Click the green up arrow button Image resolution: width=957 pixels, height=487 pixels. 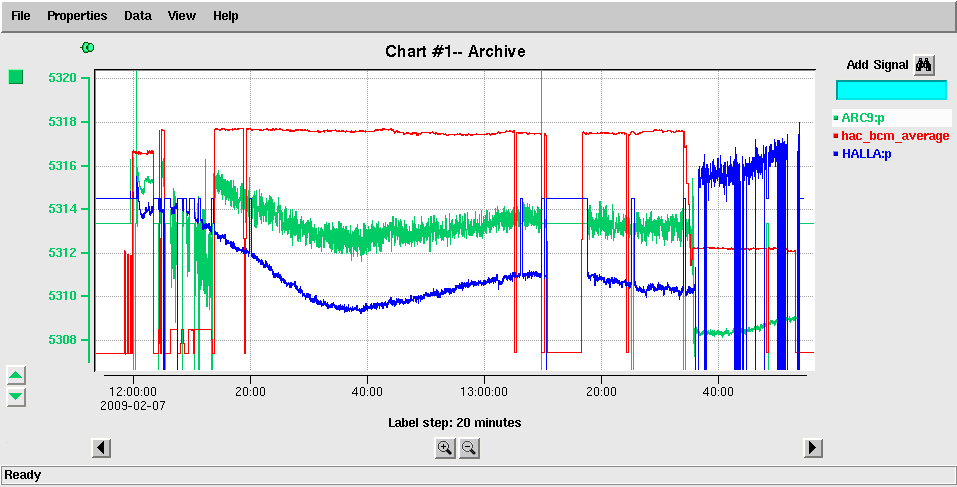tap(16, 375)
